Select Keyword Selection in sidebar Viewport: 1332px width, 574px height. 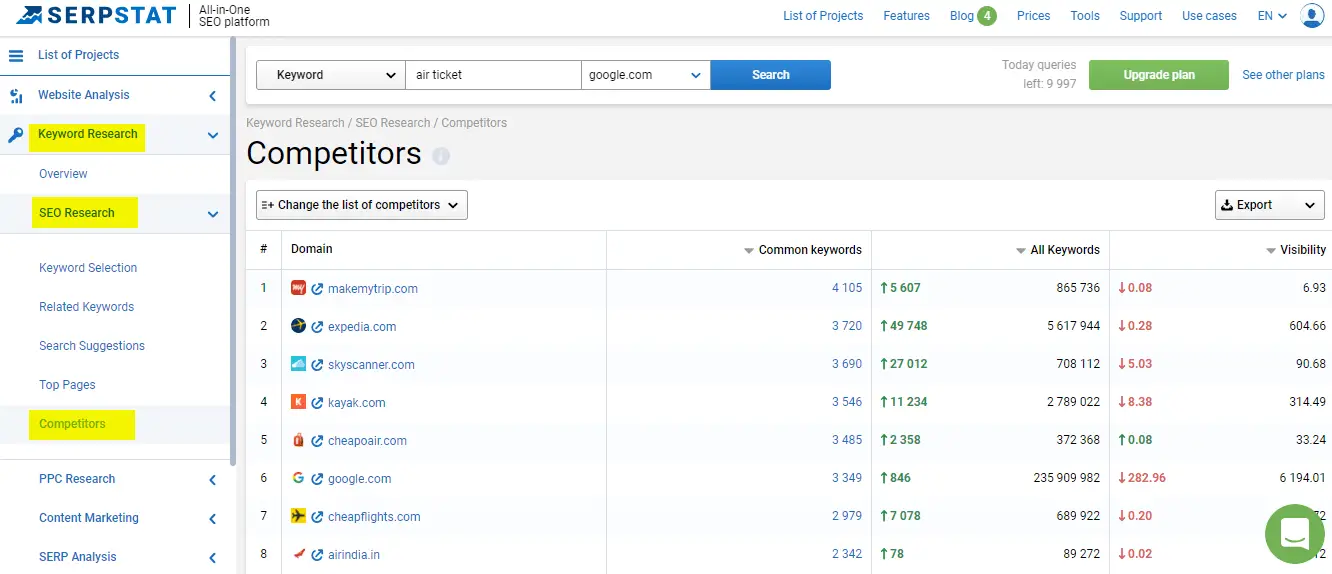tap(88, 268)
